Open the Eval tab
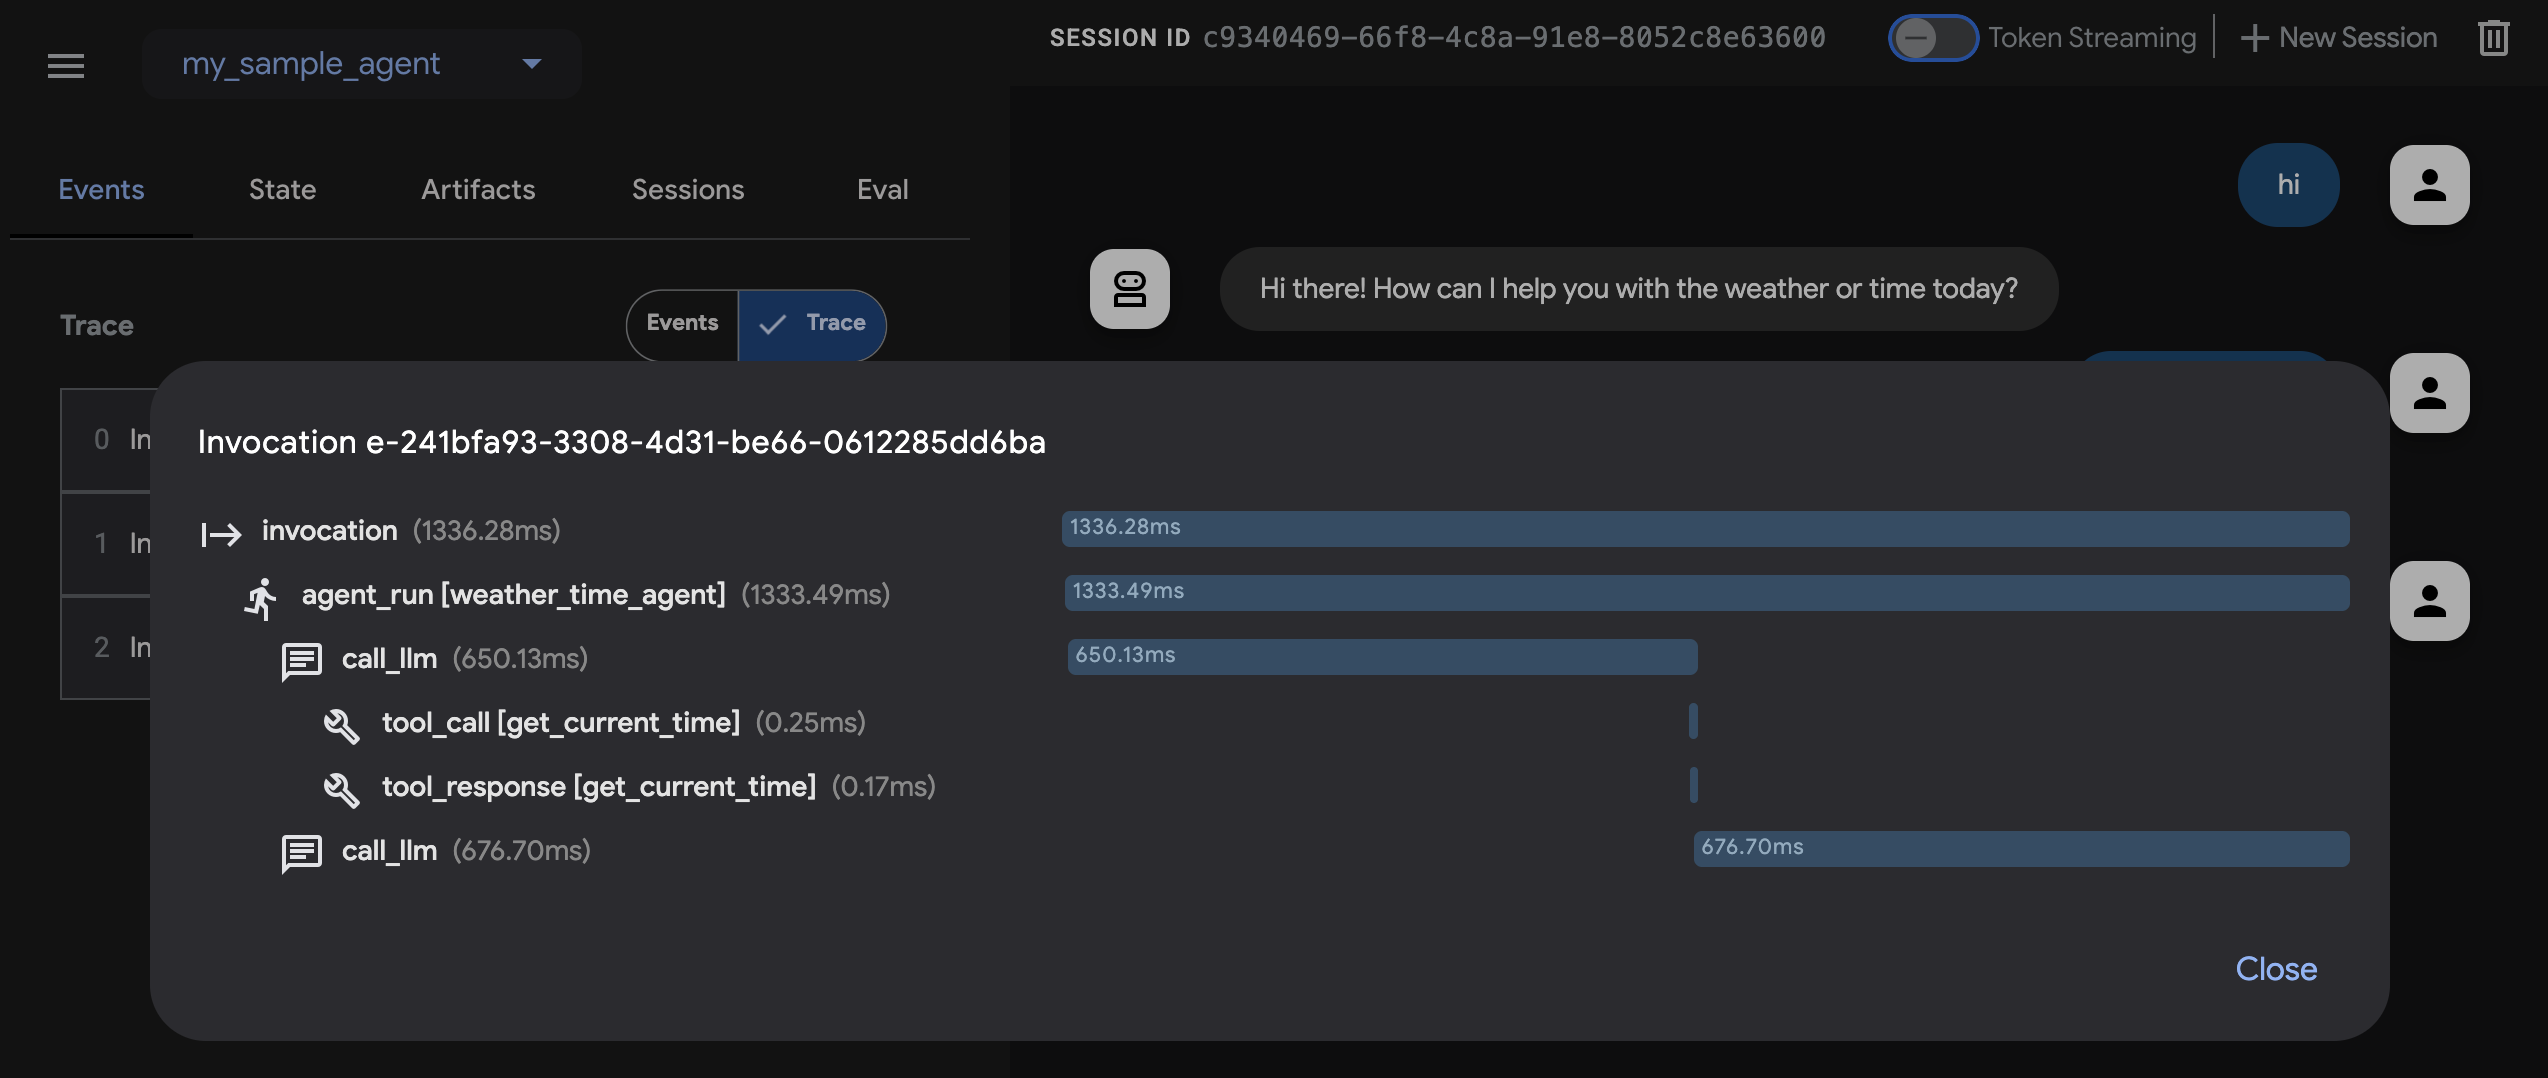The image size is (2548, 1078). pyautogui.click(x=881, y=189)
